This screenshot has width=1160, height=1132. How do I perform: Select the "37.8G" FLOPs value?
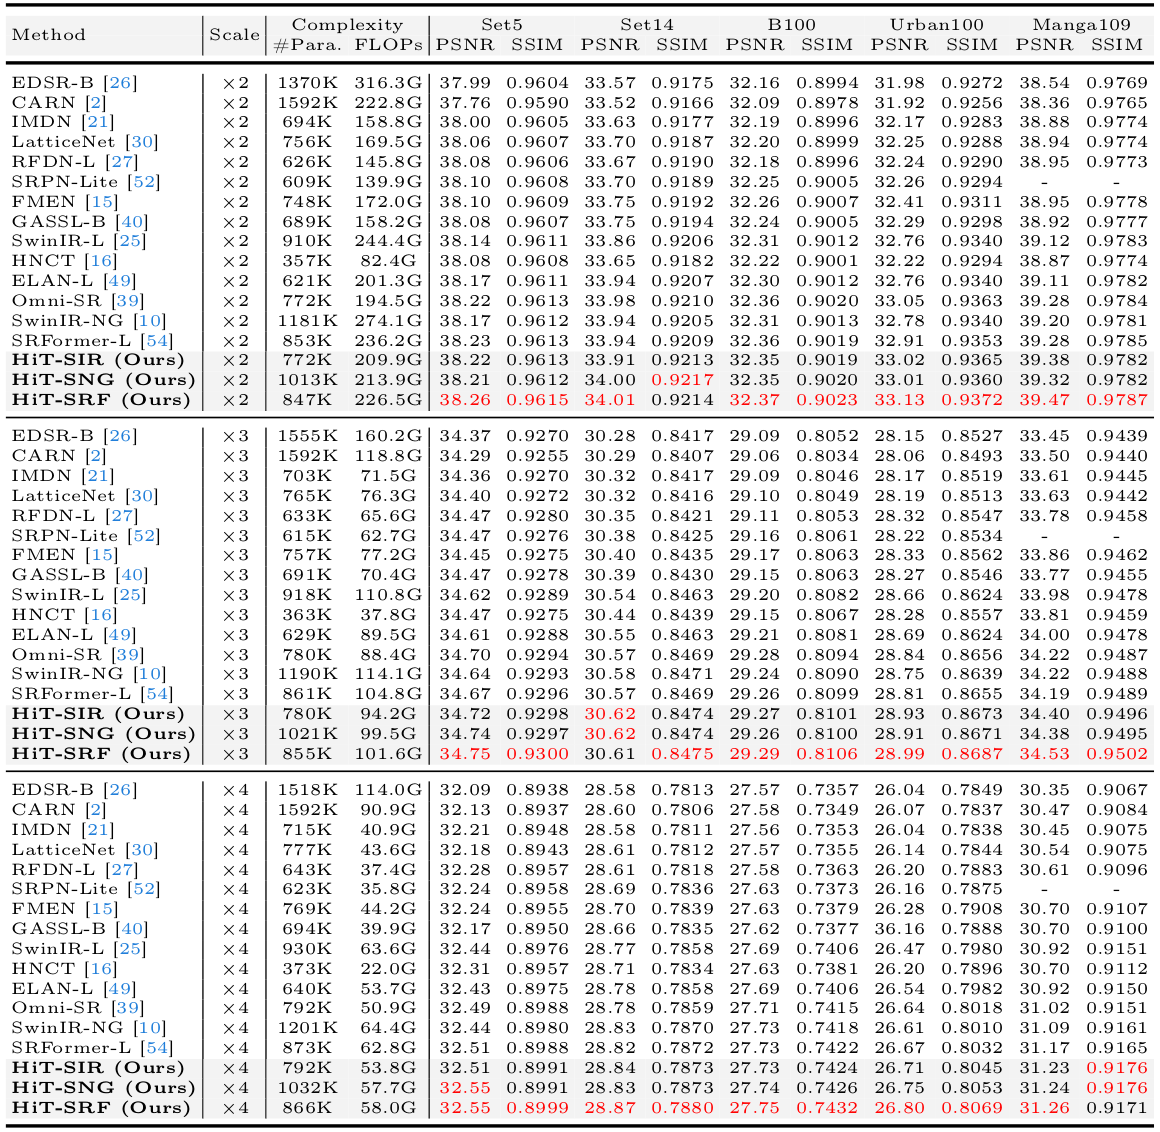(388, 615)
